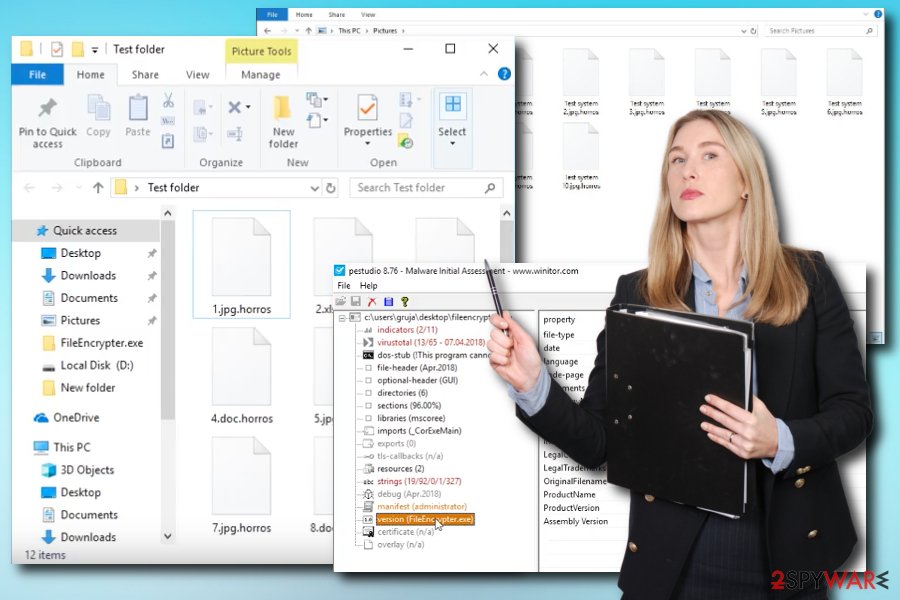The width and height of the screenshot is (900, 600).
Task: Select This PC in navigation pane
Action: click(72, 447)
